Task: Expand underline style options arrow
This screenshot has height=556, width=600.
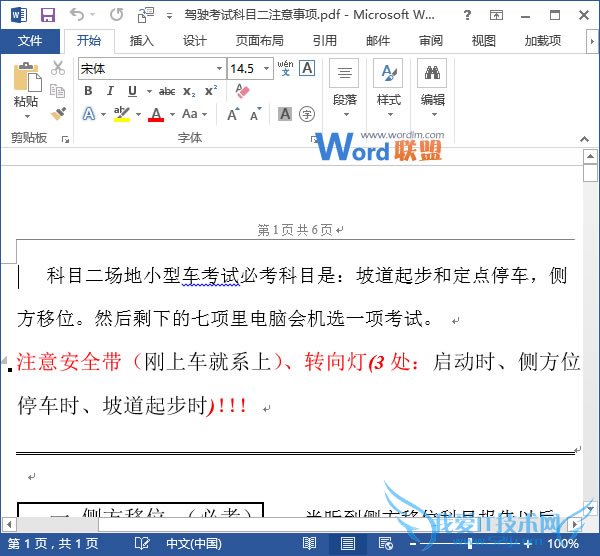Action: (149, 91)
